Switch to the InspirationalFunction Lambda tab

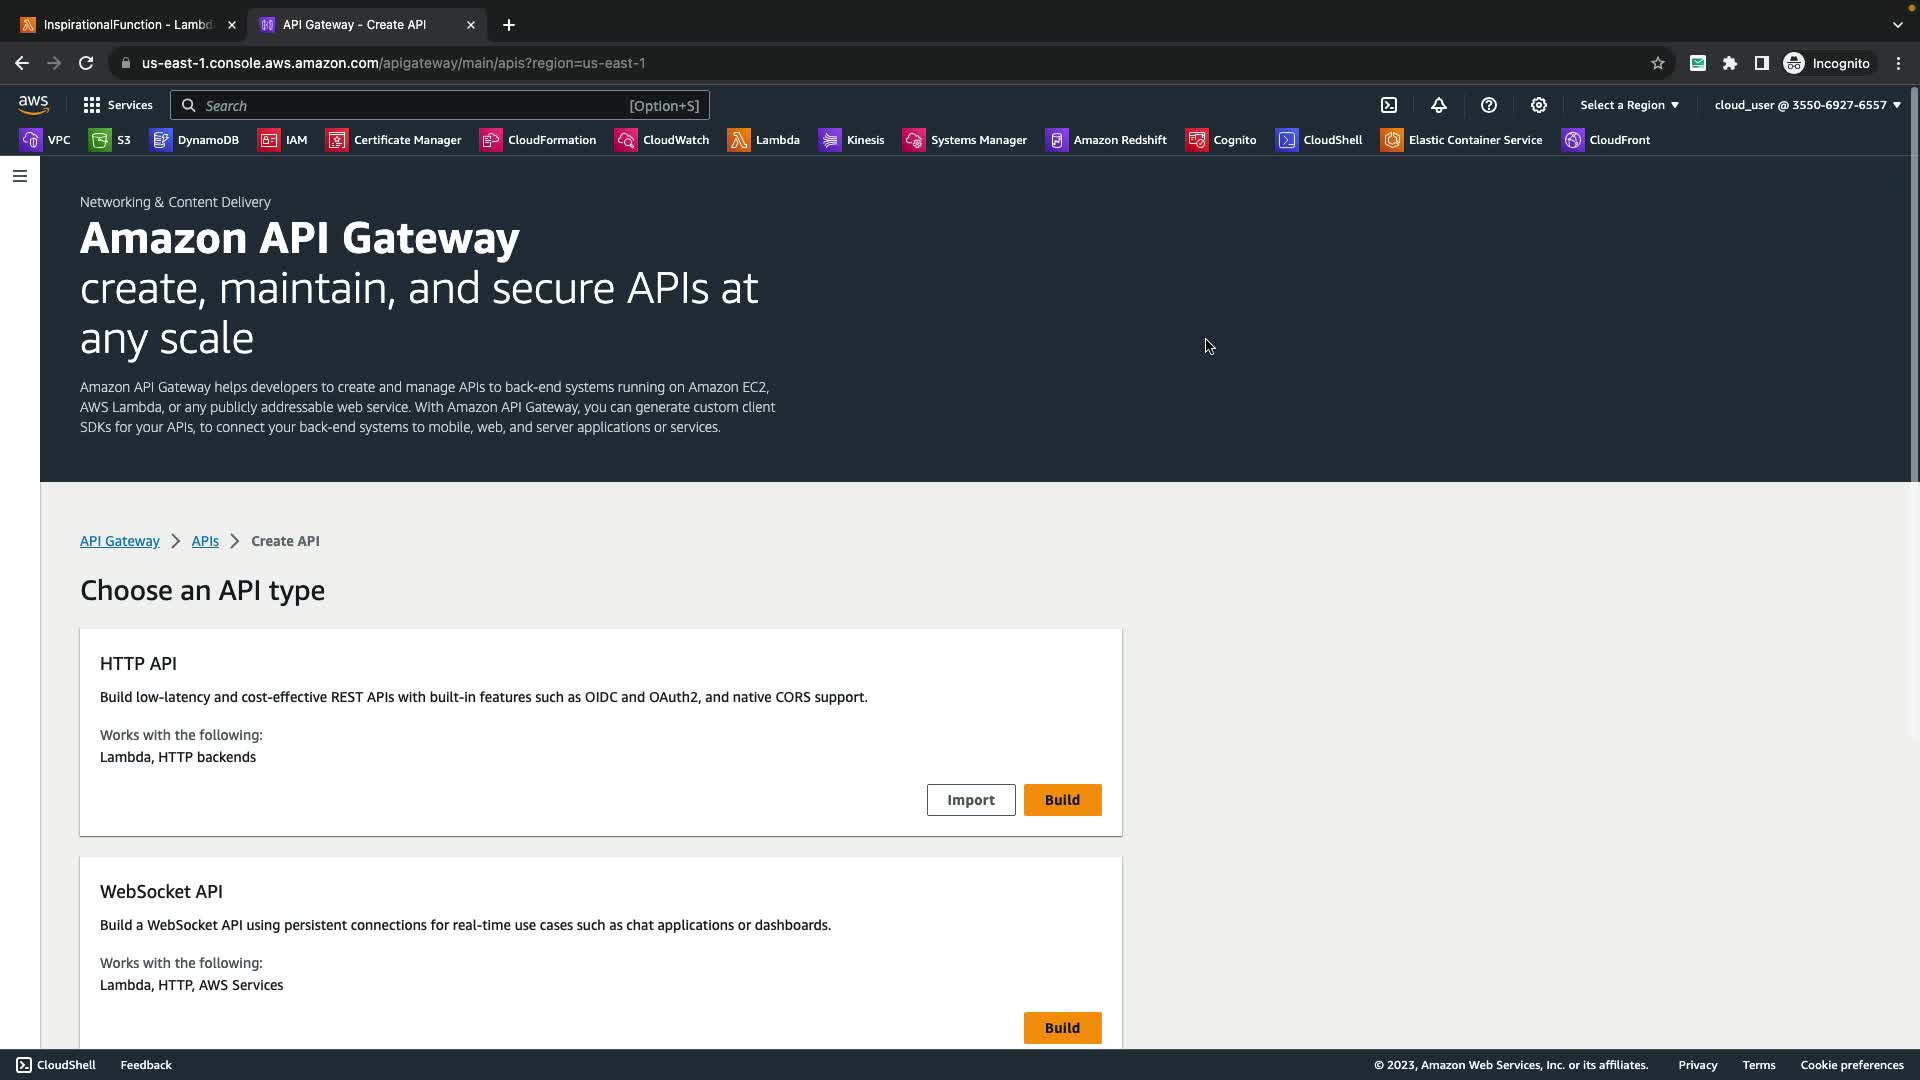click(x=127, y=25)
